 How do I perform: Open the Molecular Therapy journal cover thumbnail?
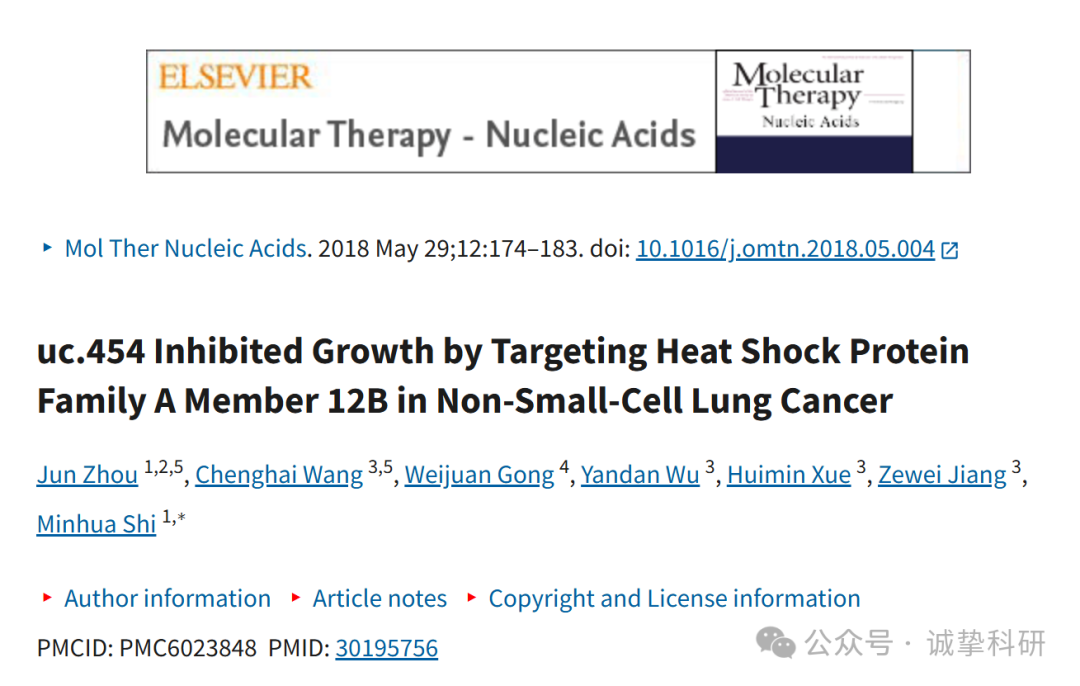point(814,112)
